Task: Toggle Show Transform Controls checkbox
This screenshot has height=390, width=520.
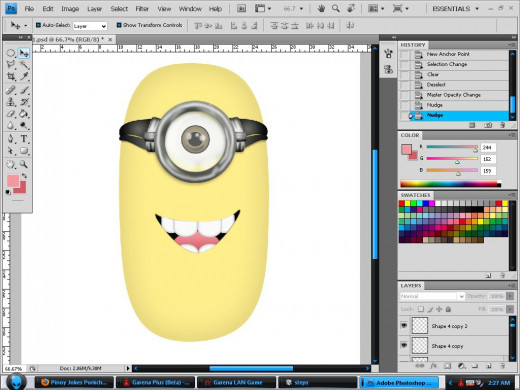Action: pos(119,25)
